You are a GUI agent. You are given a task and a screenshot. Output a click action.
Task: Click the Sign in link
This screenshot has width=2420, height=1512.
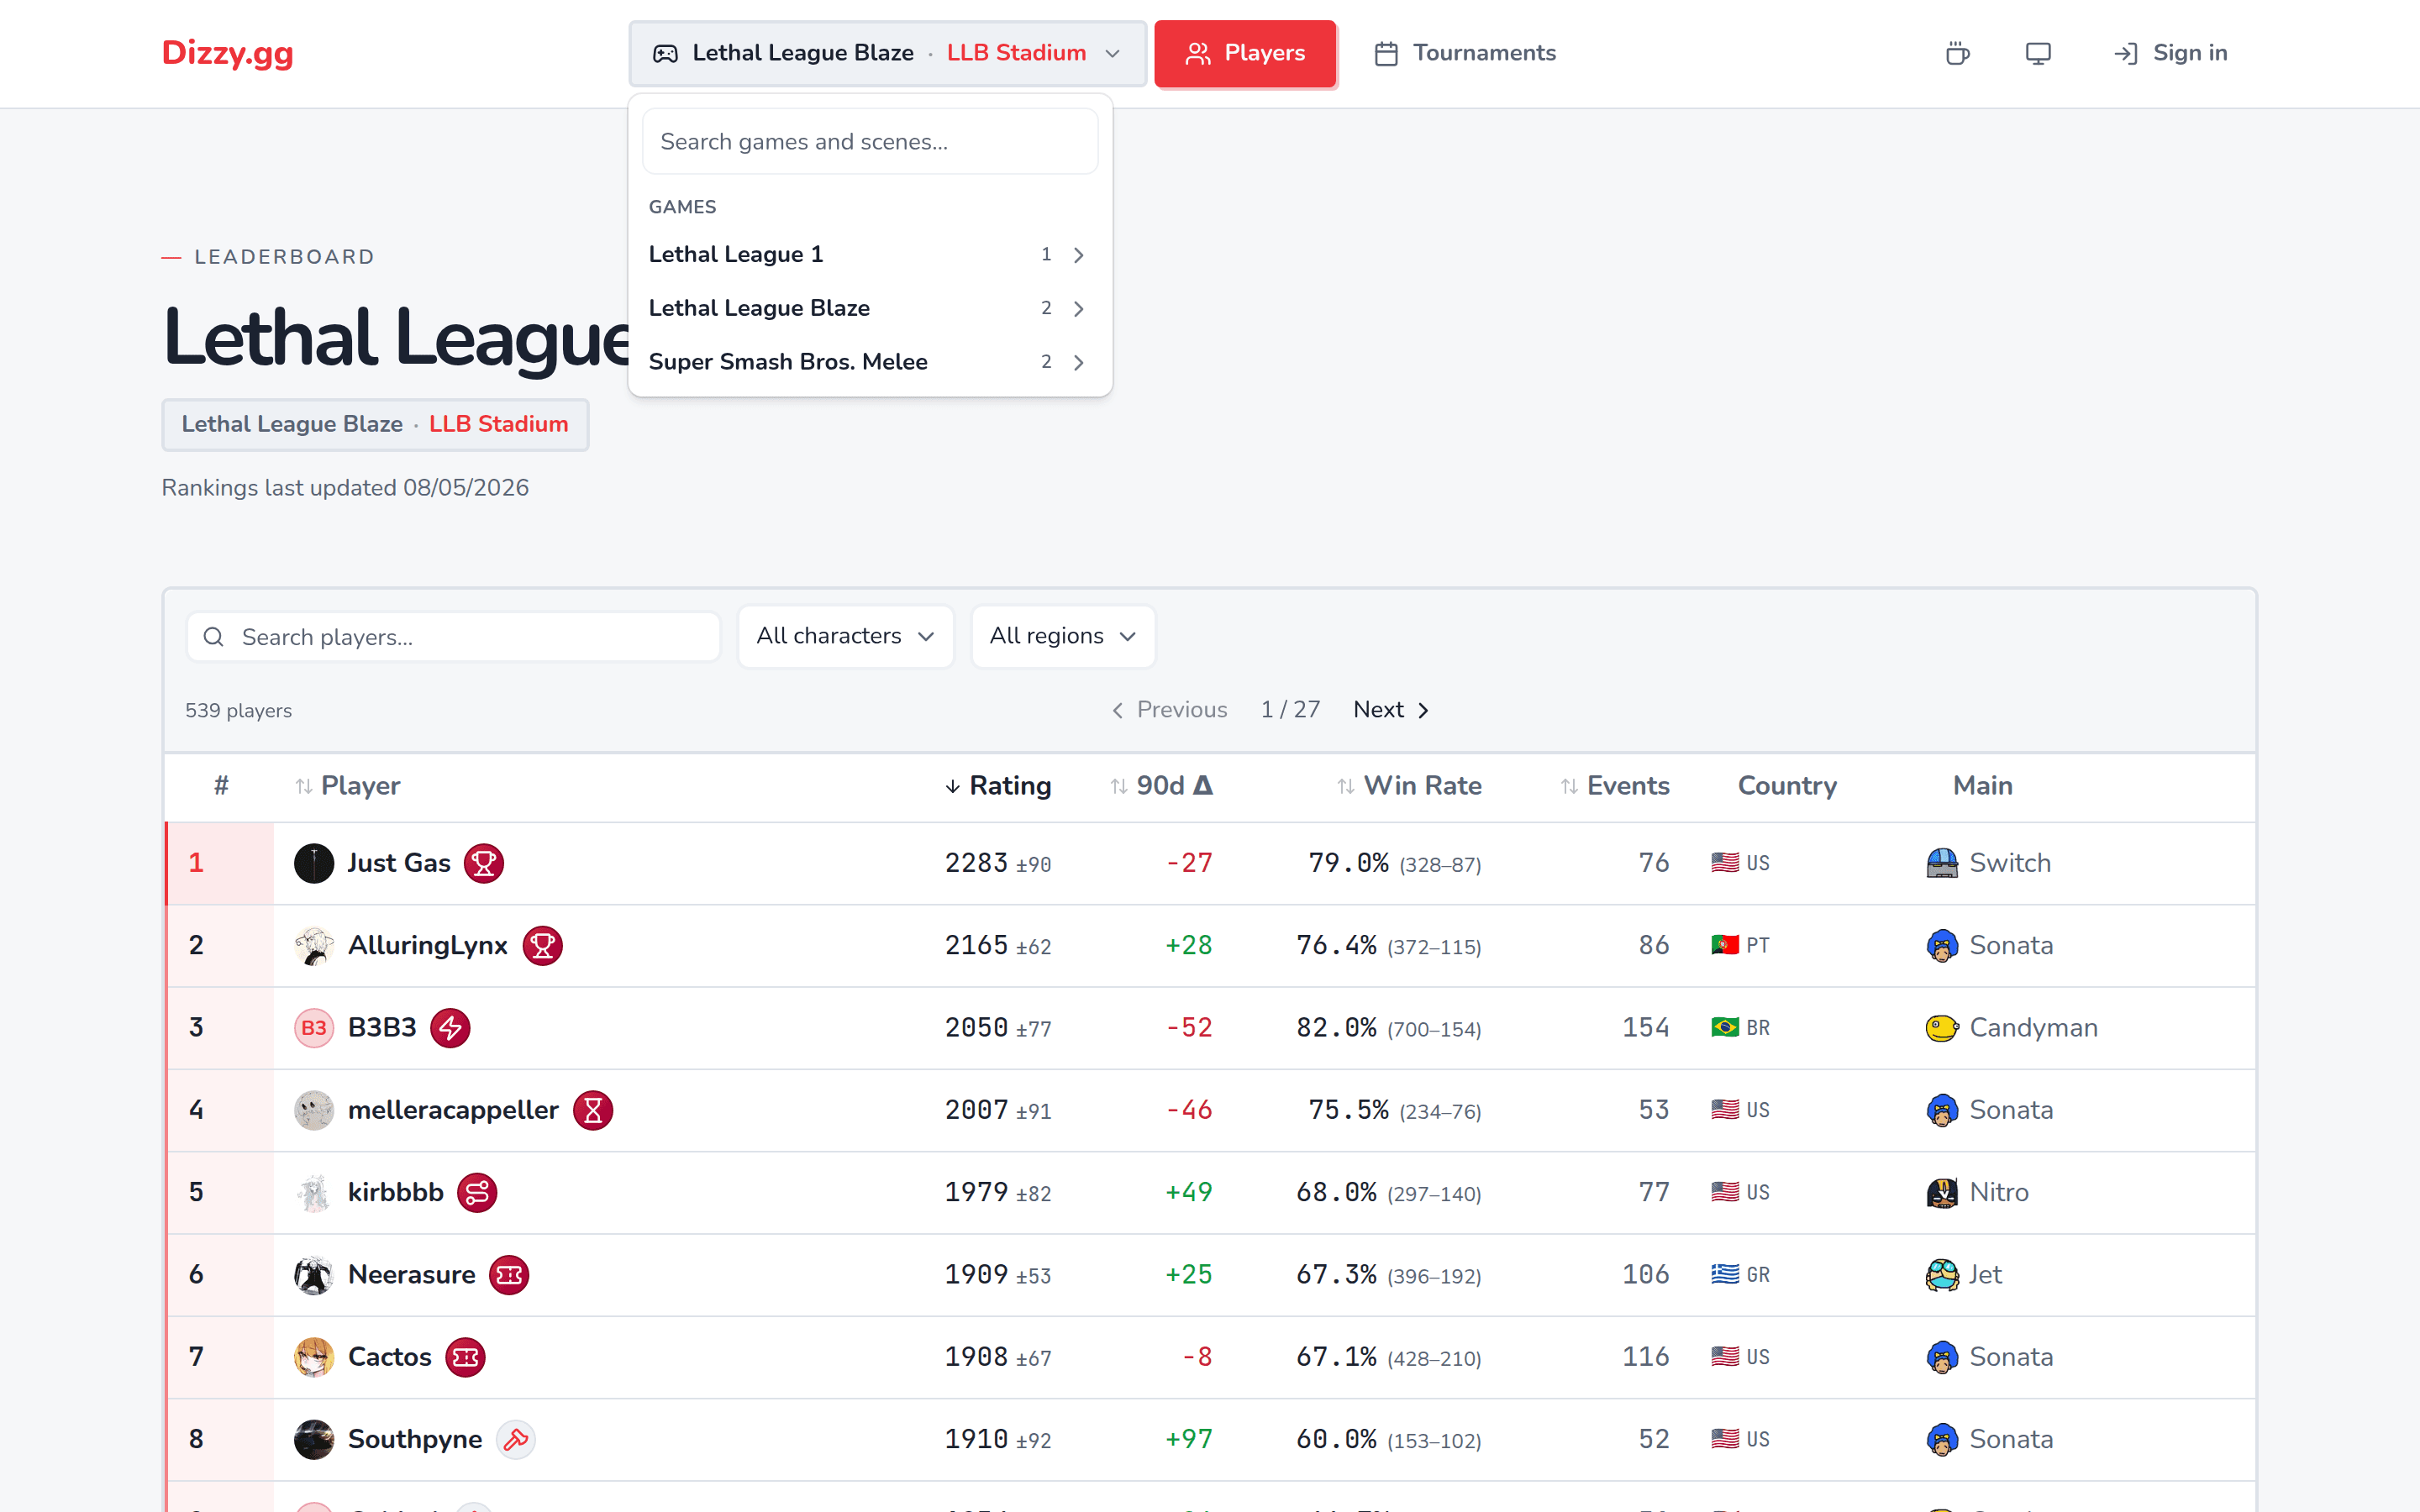(2170, 53)
